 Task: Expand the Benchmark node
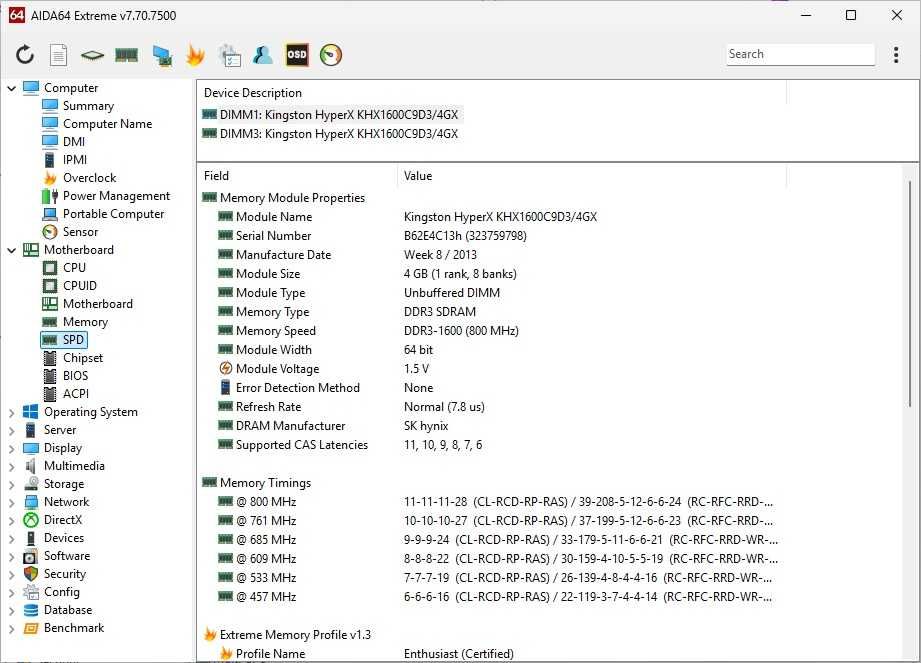click(x=11, y=629)
